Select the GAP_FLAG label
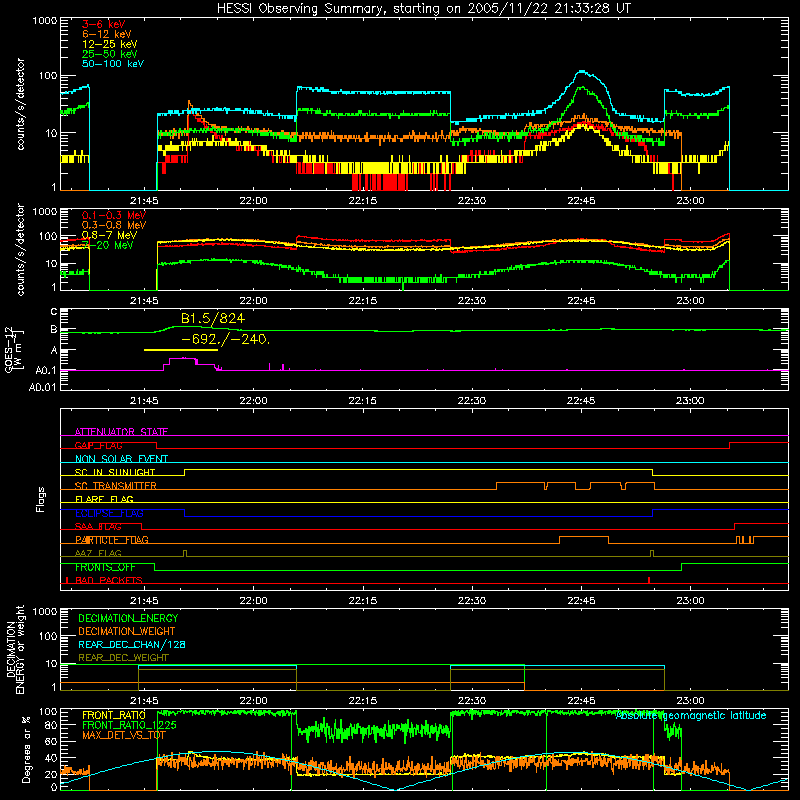The width and height of the screenshot is (800, 800). pos(98,445)
